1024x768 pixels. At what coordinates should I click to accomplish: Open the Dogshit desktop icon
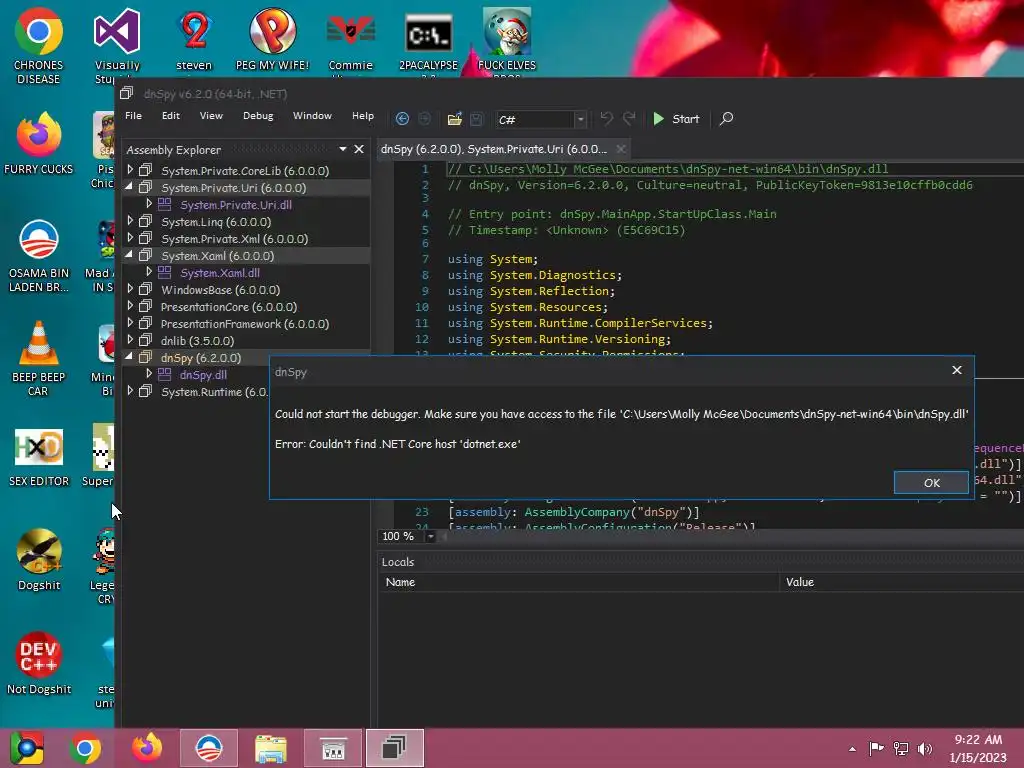[x=39, y=560]
